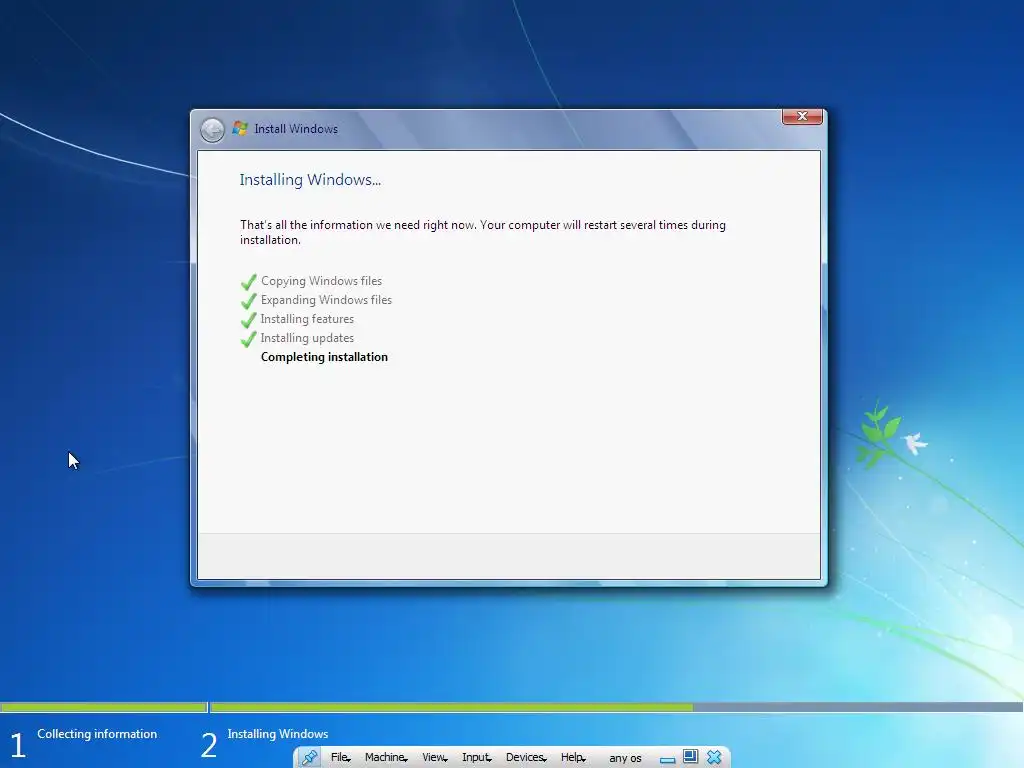Minimize the VM via mini toolbar icon

(x=667, y=760)
